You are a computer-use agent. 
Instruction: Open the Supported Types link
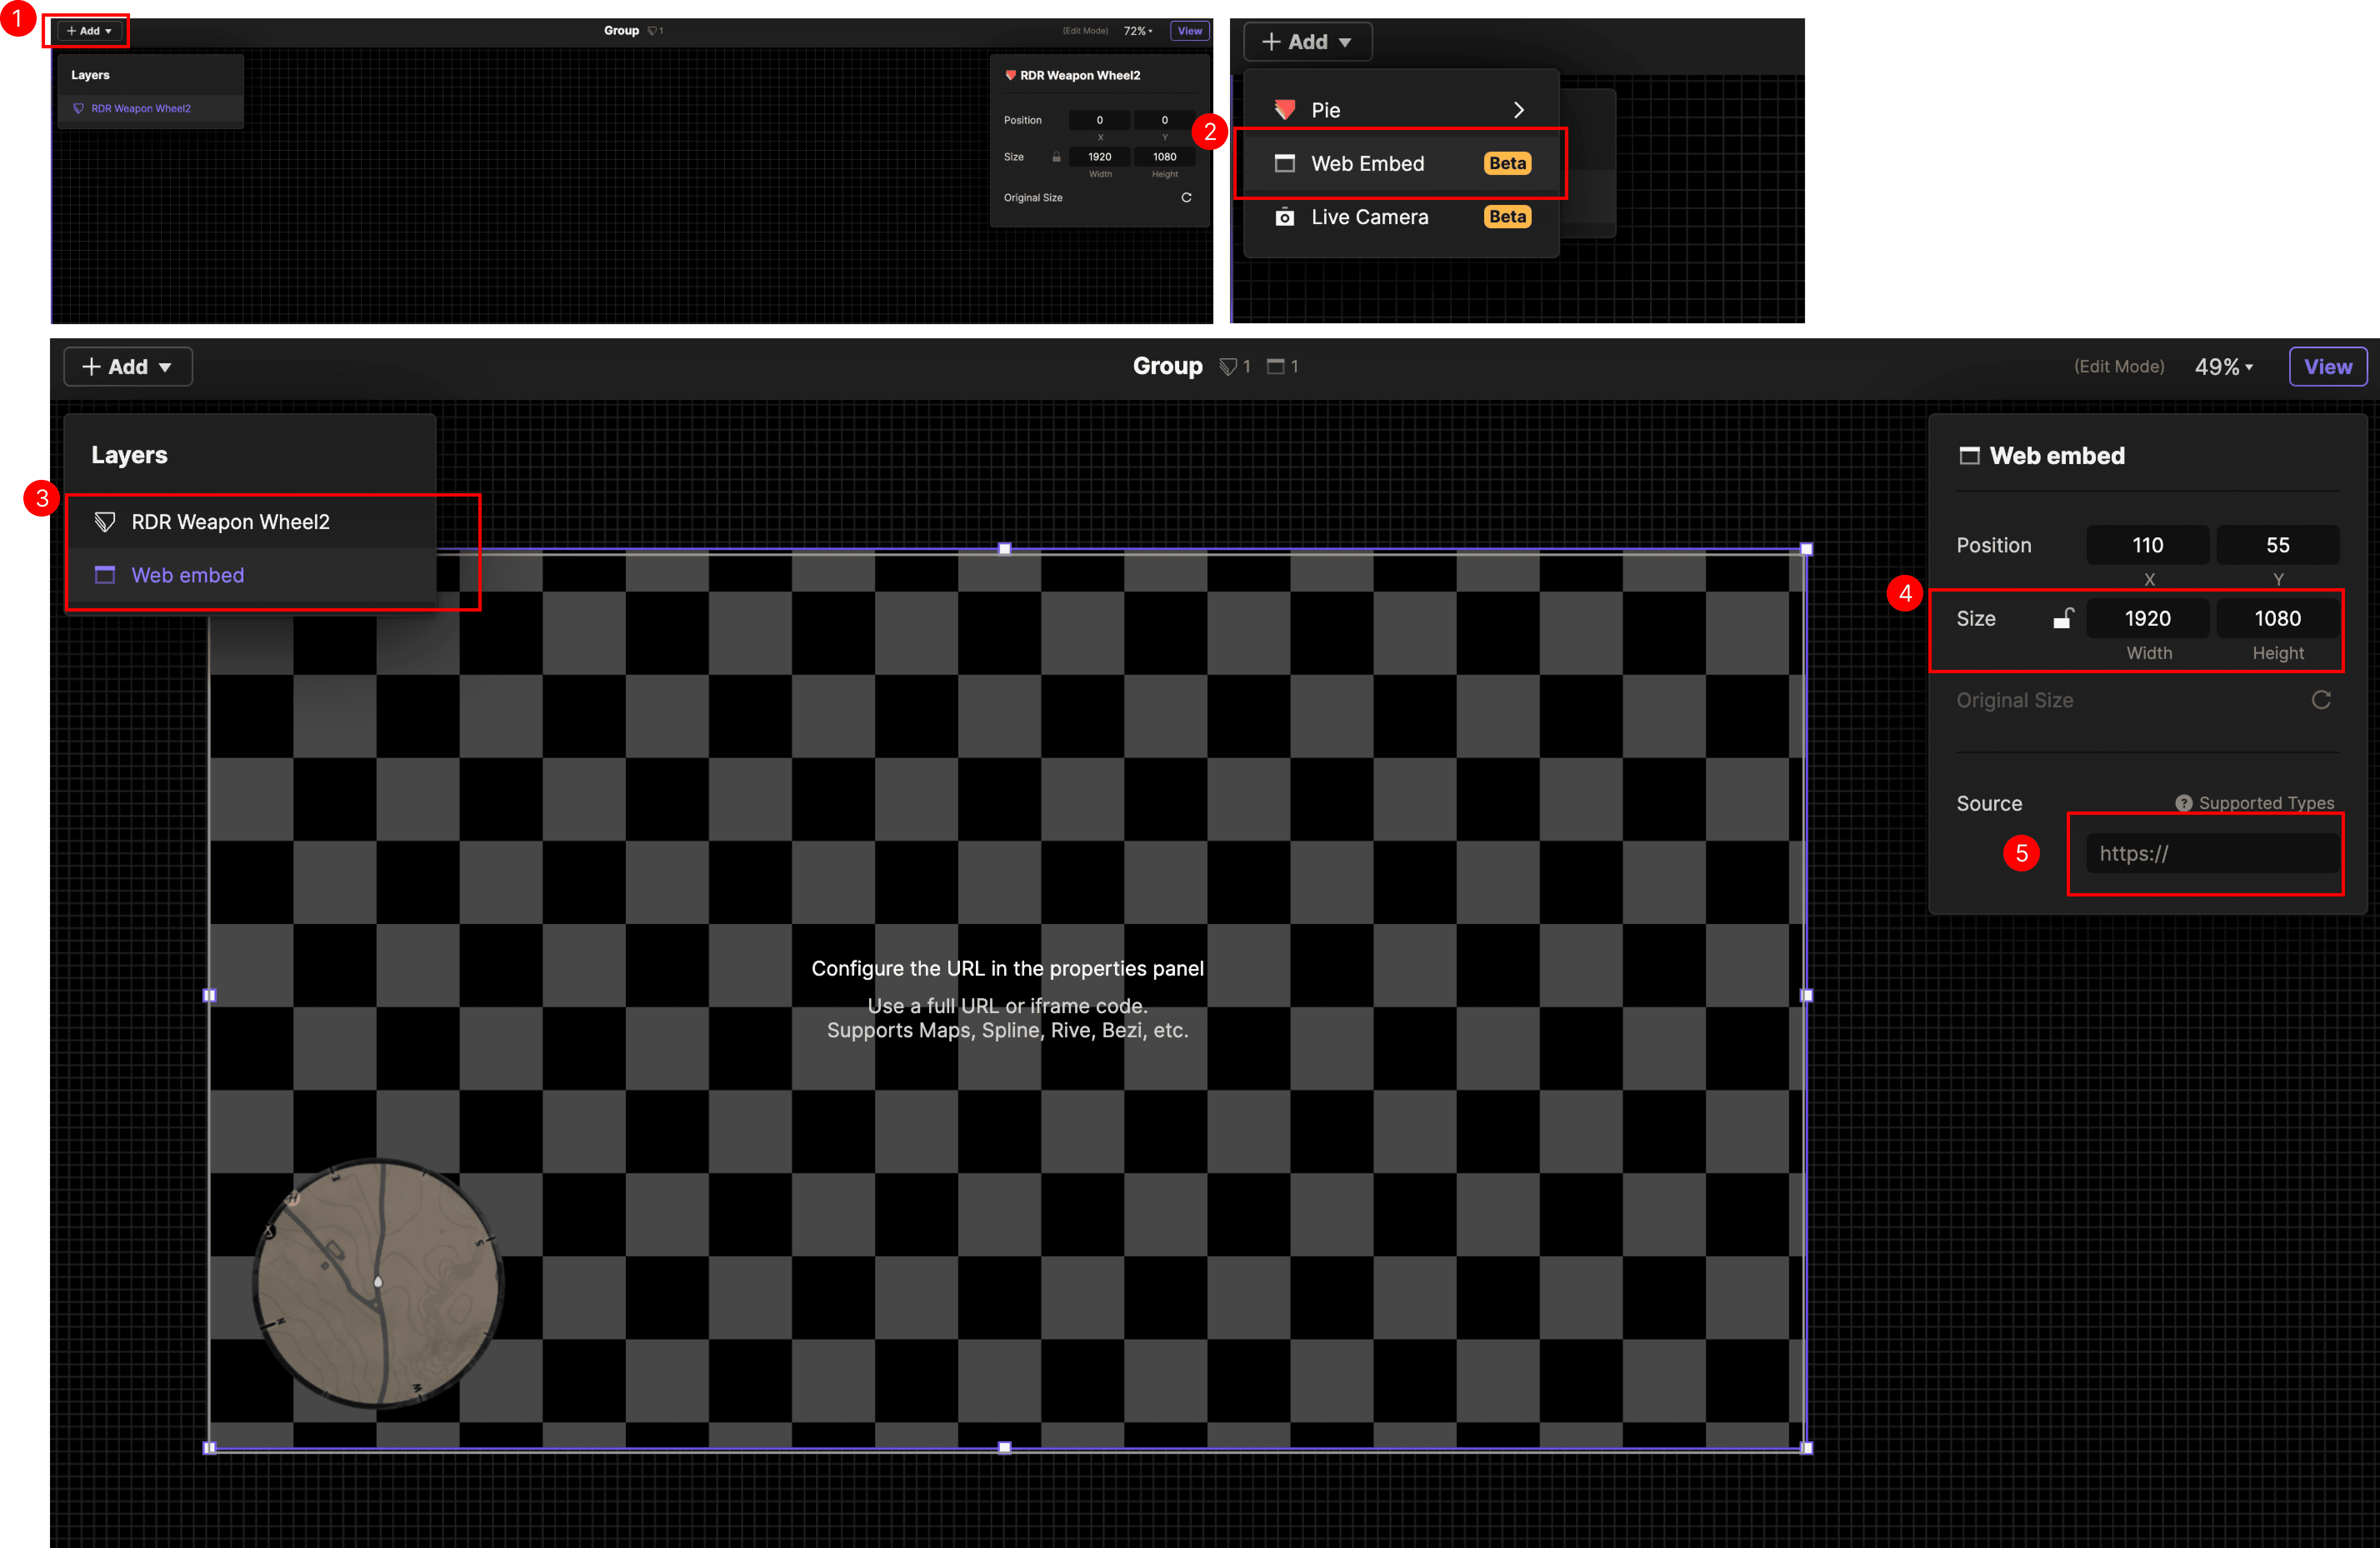coord(2265,803)
